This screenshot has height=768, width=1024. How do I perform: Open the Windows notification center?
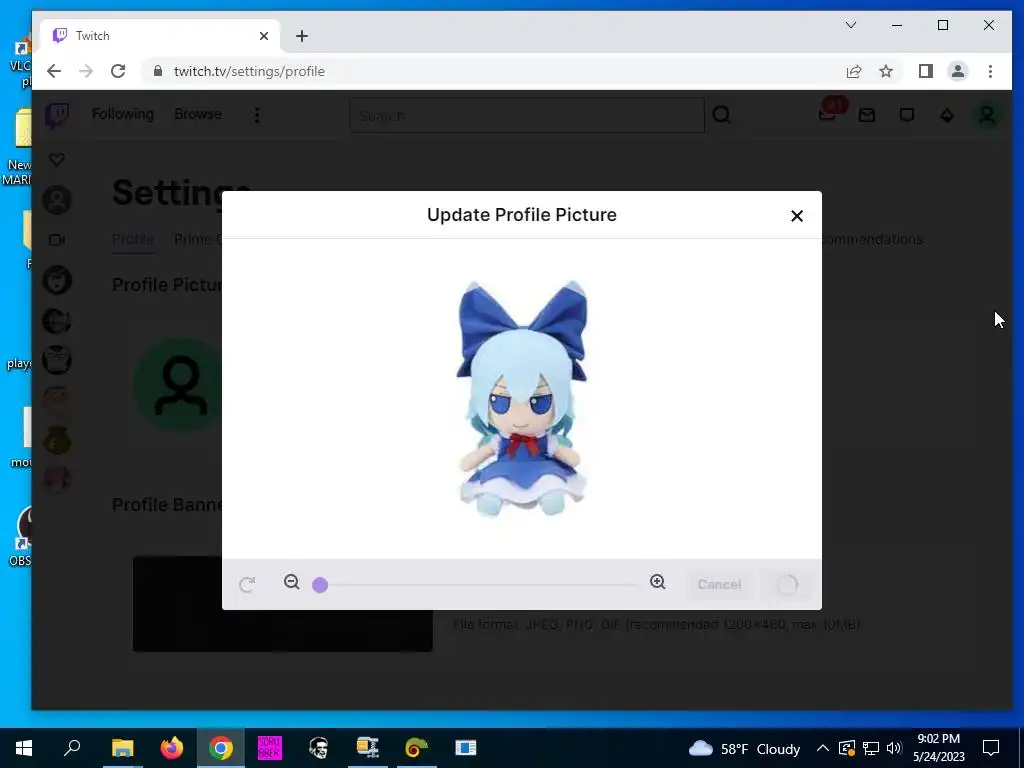(991, 748)
